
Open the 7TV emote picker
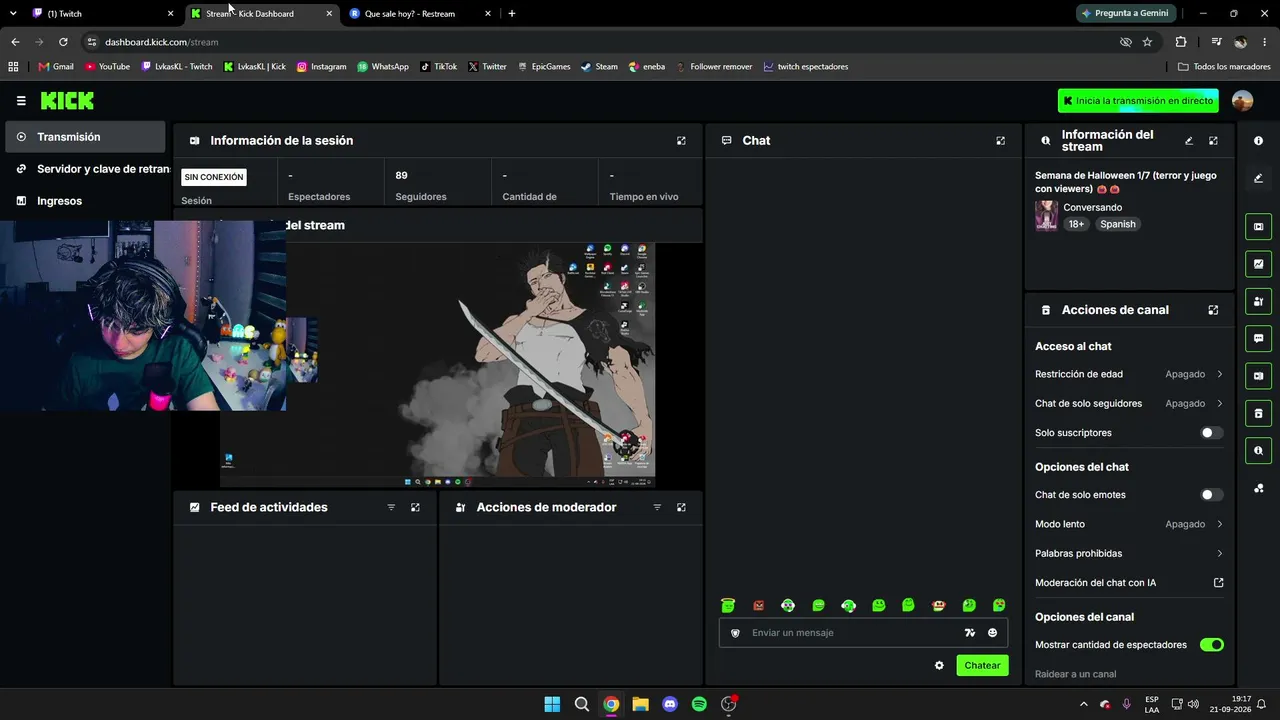[969, 633]
